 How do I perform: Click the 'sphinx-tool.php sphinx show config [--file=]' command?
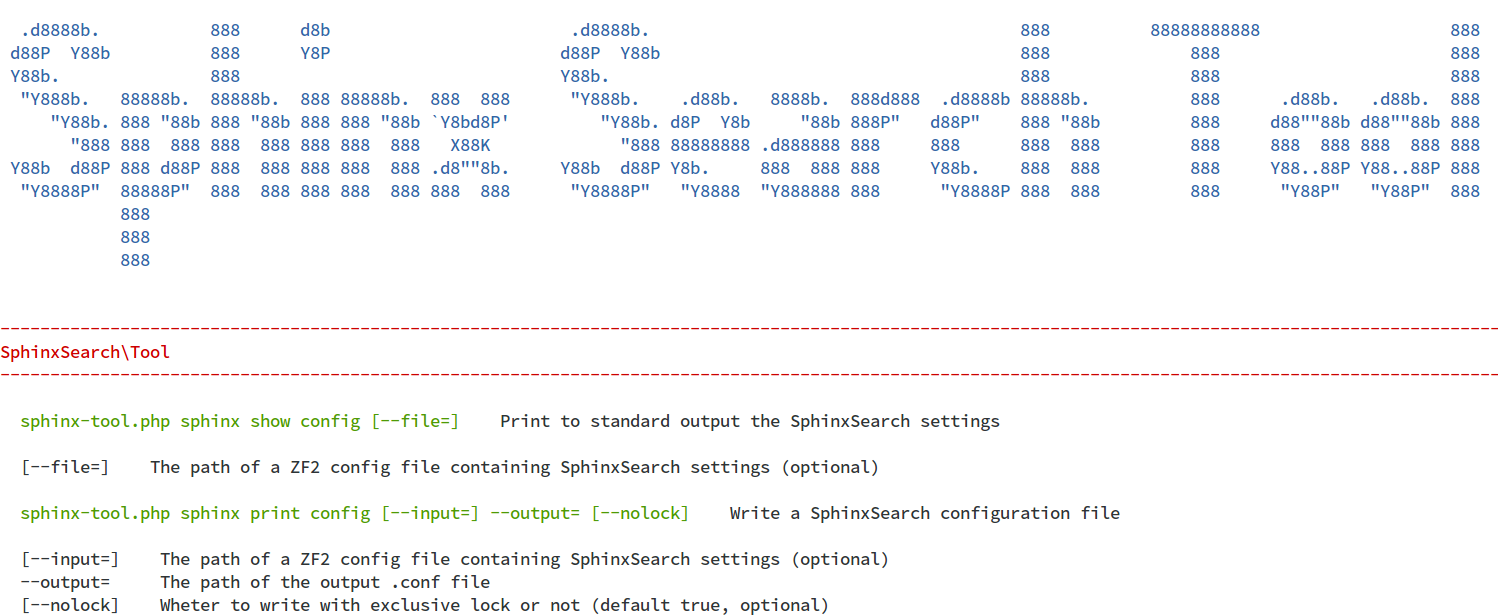(x=240, y=421)
